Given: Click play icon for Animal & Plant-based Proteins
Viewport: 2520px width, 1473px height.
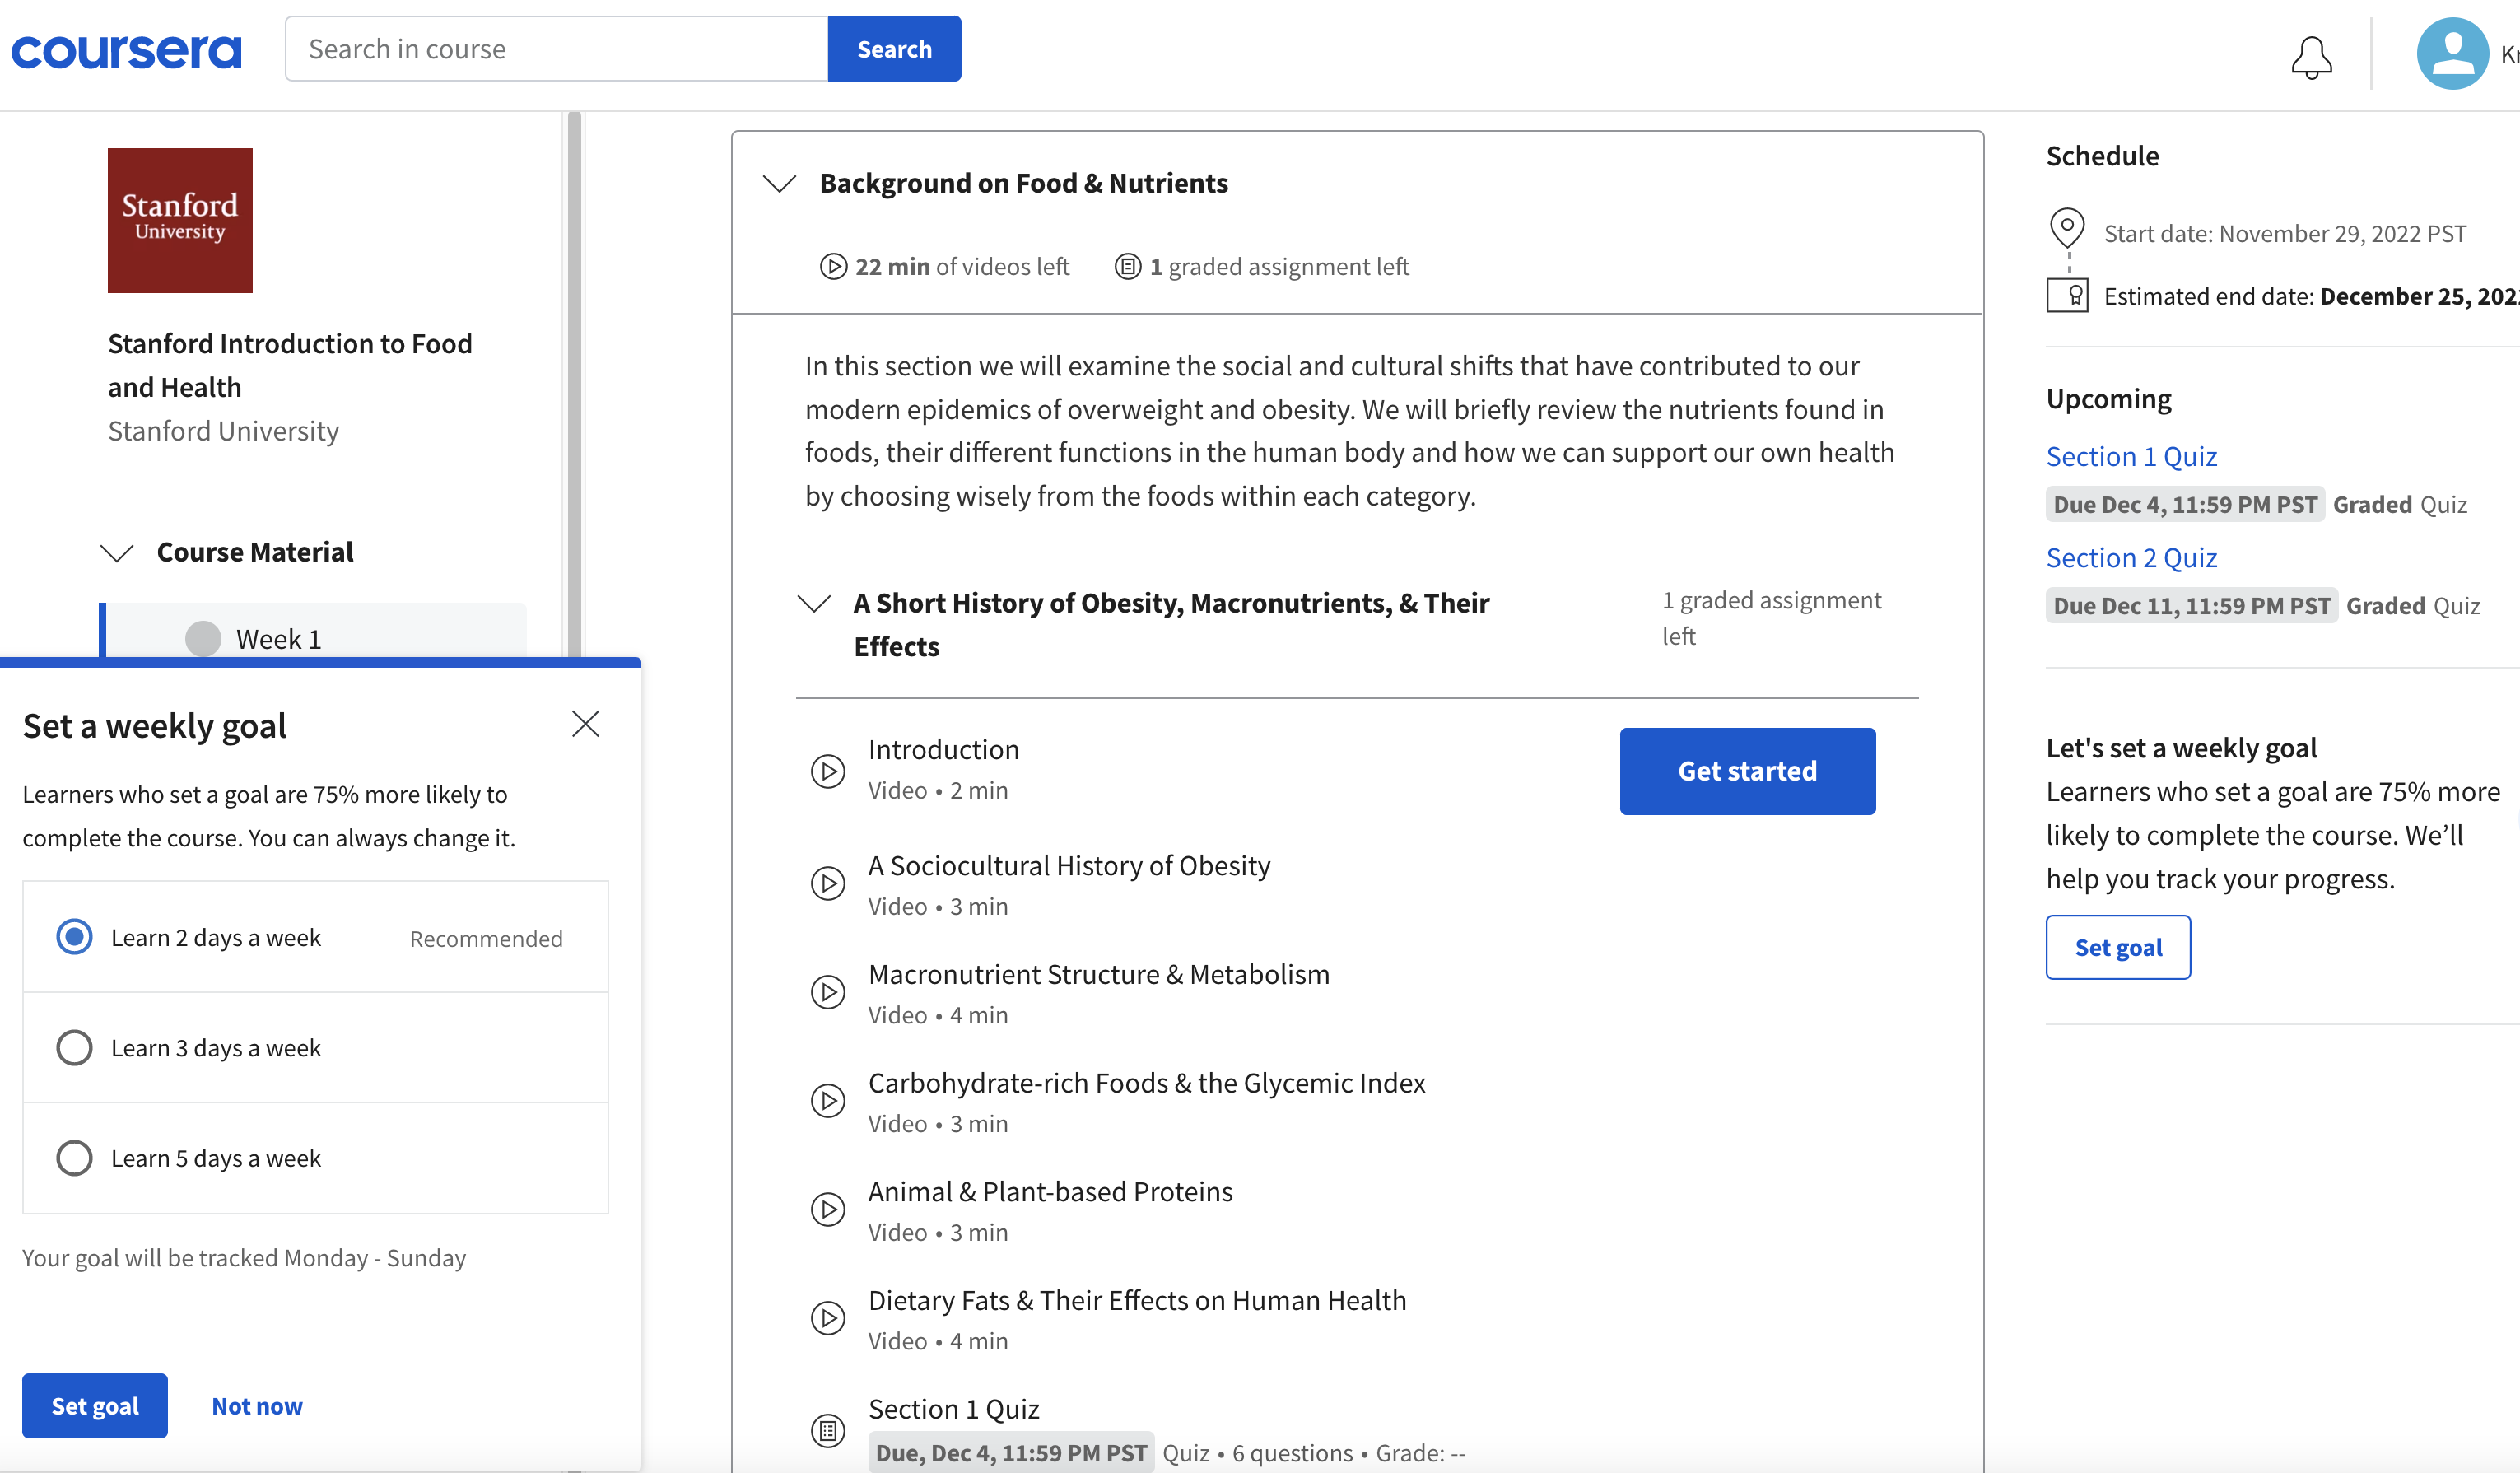Looking at the screenshot, I should [x=827, y=1209].
